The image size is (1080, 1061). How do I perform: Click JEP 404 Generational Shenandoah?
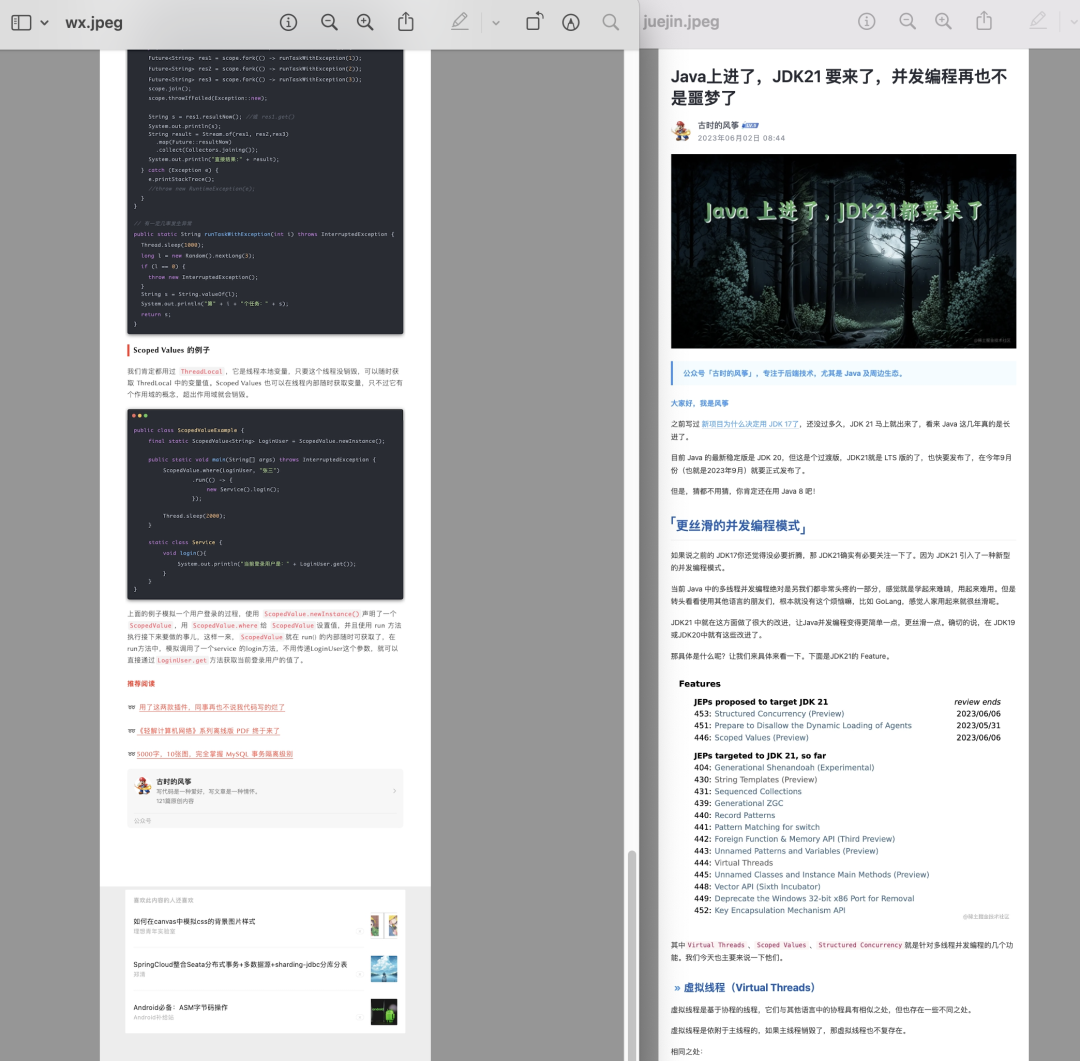(x=793, y=768)
